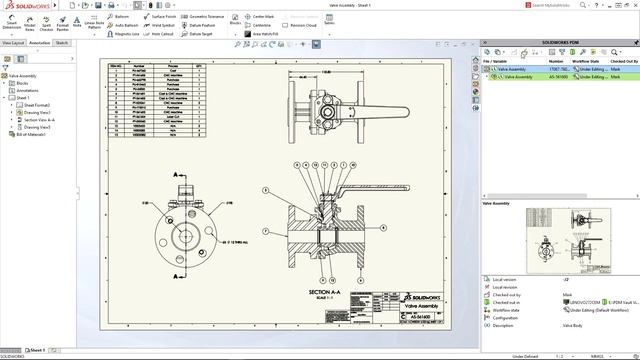640x360 pixels.
Task: Insert a Datum Feature symbol
Action: (198, 25)
